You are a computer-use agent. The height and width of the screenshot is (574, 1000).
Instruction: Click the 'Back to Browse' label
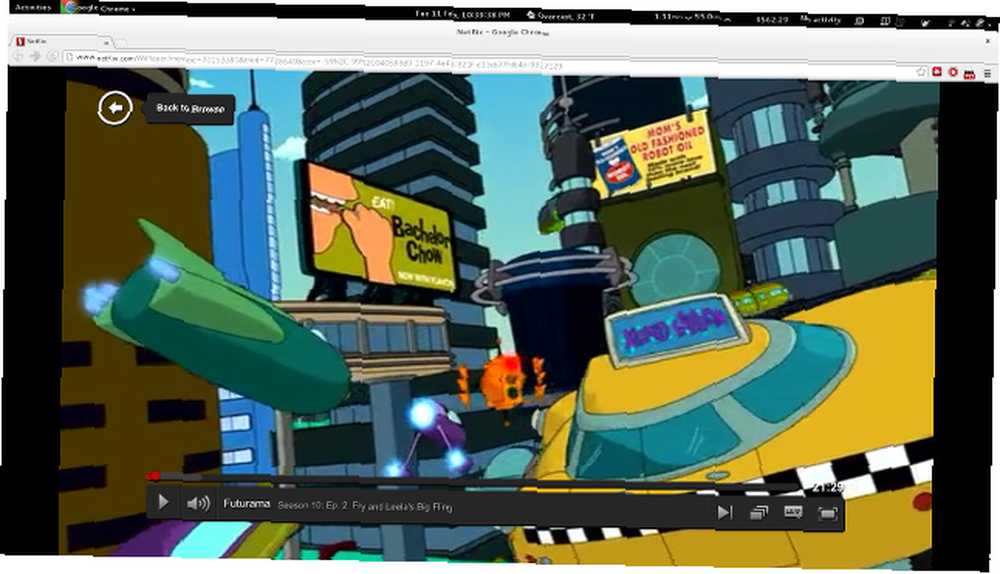coord(191,108)
